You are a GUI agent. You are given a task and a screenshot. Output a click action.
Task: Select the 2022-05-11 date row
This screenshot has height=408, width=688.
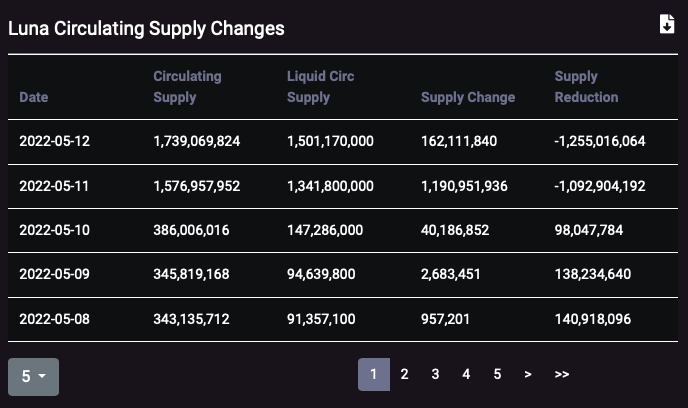coord(343,186)
